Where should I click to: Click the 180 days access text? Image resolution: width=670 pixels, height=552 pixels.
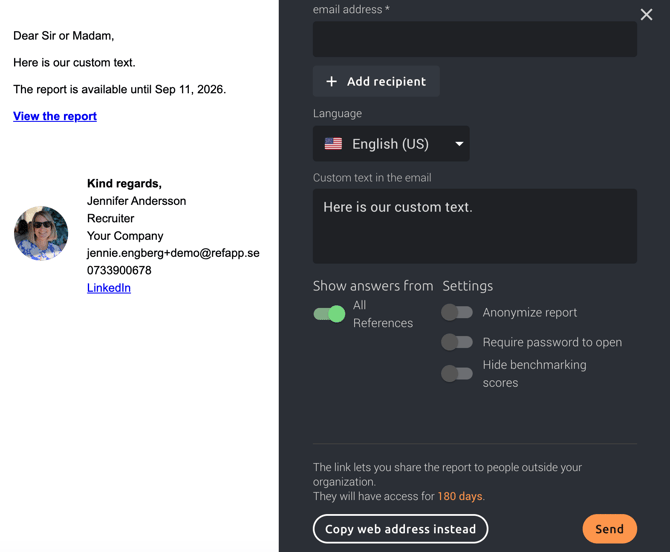point(459,496)
